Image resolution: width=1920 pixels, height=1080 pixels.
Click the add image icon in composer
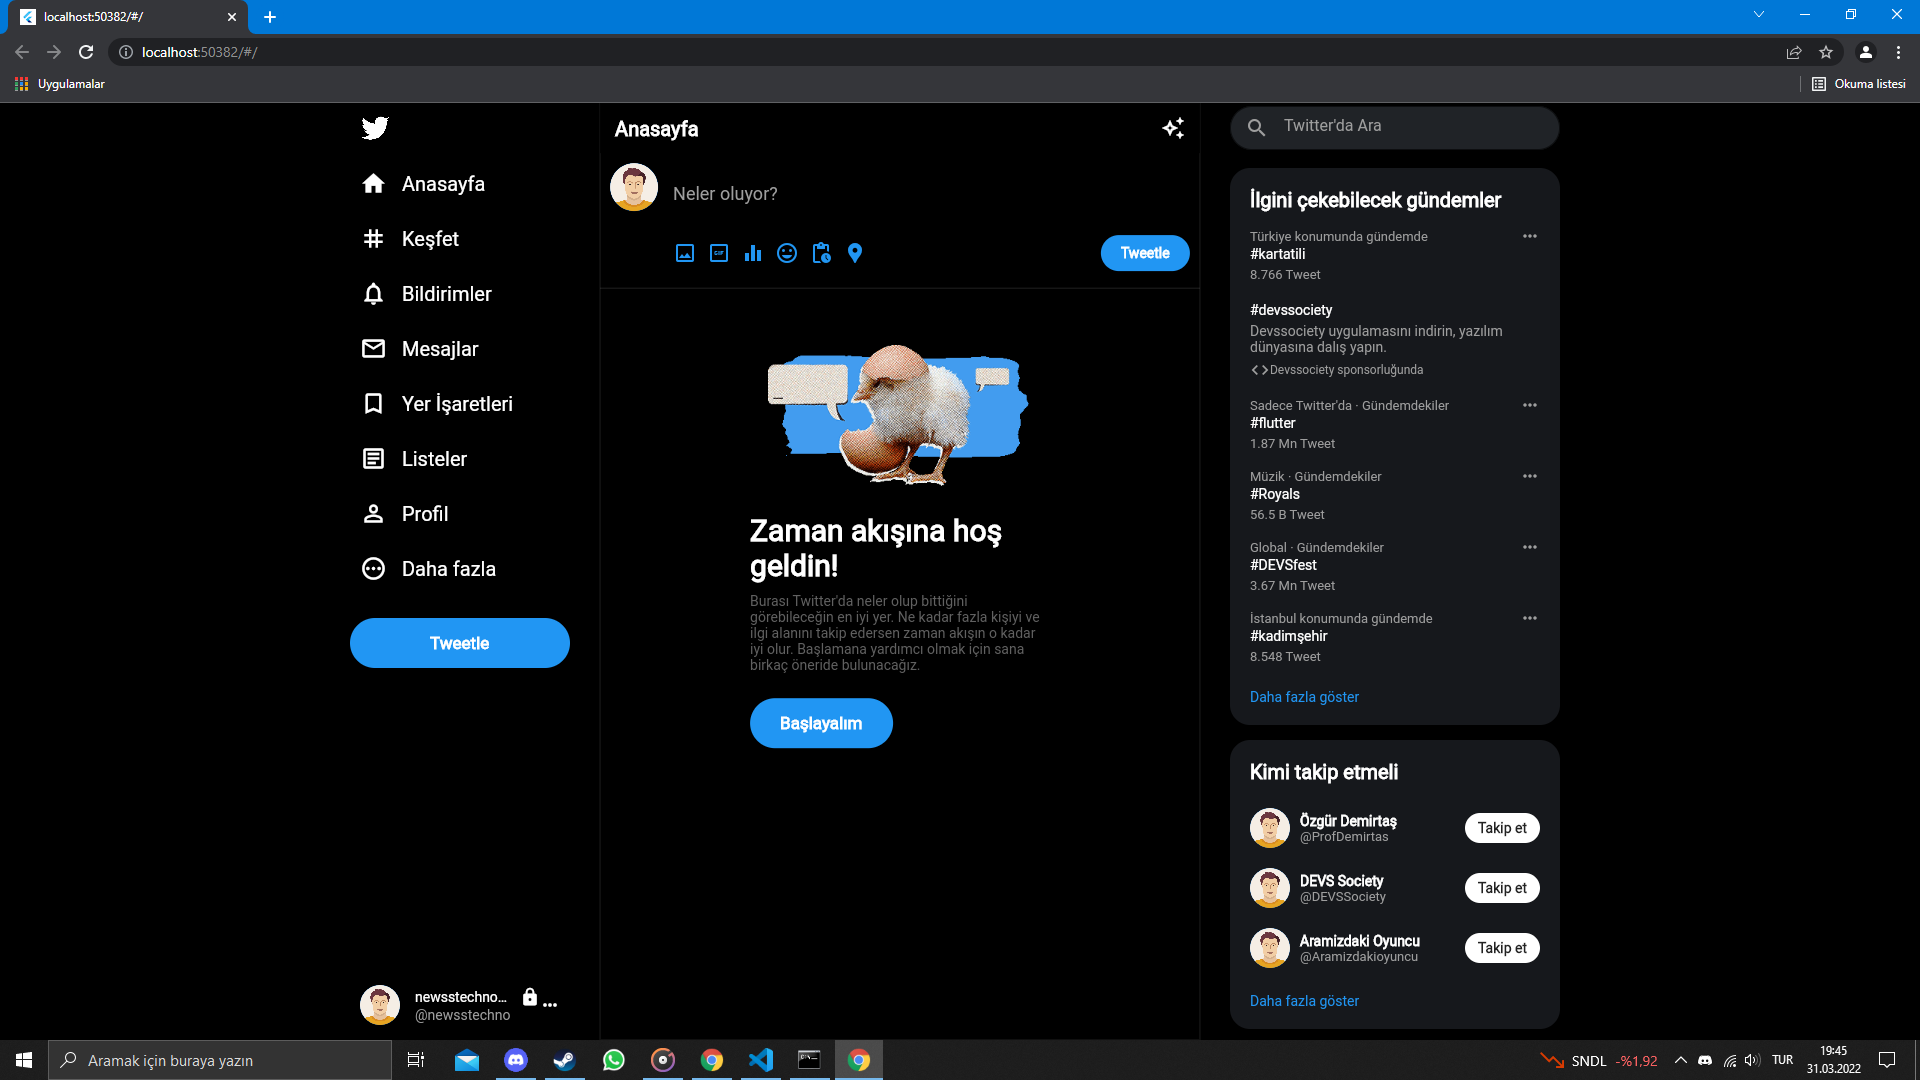[x=685, y=253]
